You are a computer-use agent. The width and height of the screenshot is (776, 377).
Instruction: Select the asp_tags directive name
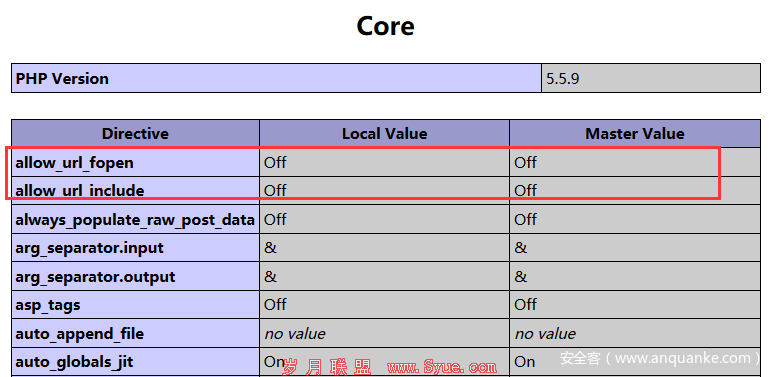(x=48, y=305)
